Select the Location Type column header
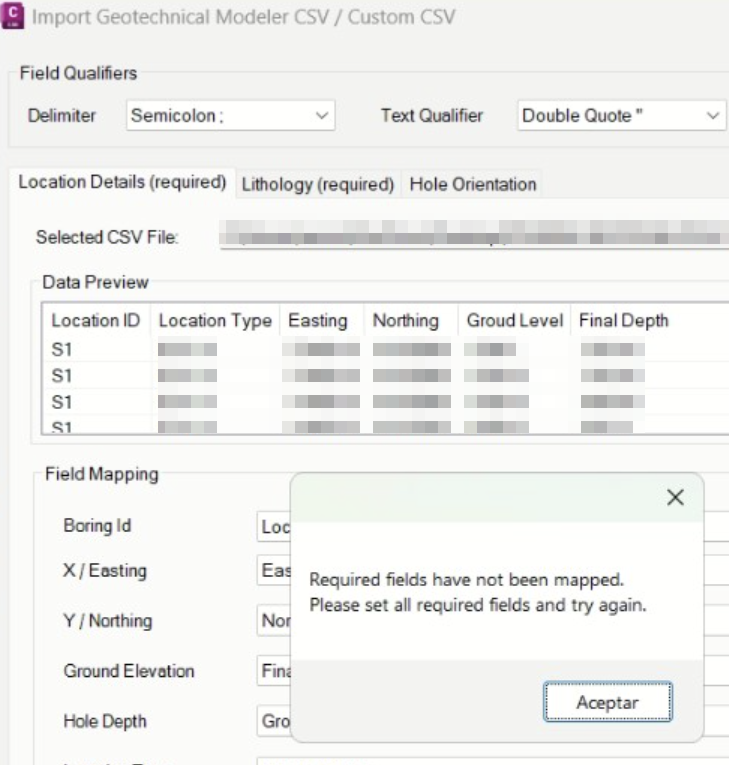Screen dimensions: 729x765 coord(215,321)
